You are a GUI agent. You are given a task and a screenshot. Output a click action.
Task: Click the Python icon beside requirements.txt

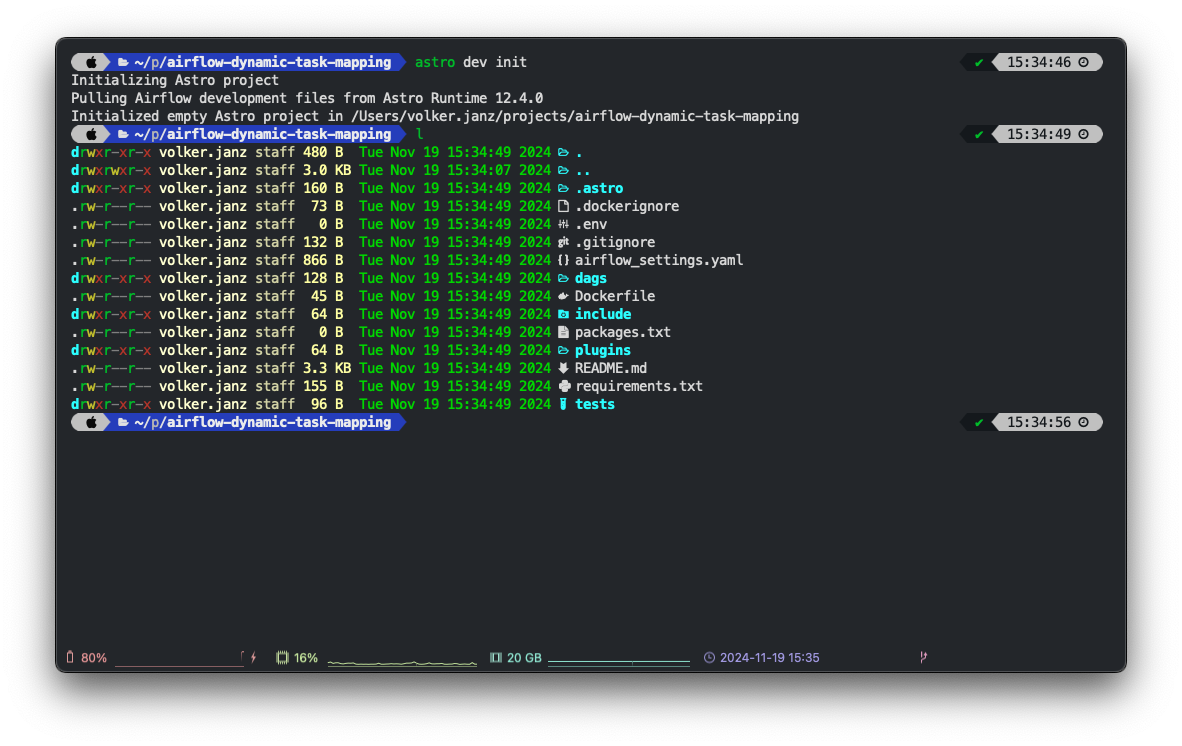coord(563,386)
